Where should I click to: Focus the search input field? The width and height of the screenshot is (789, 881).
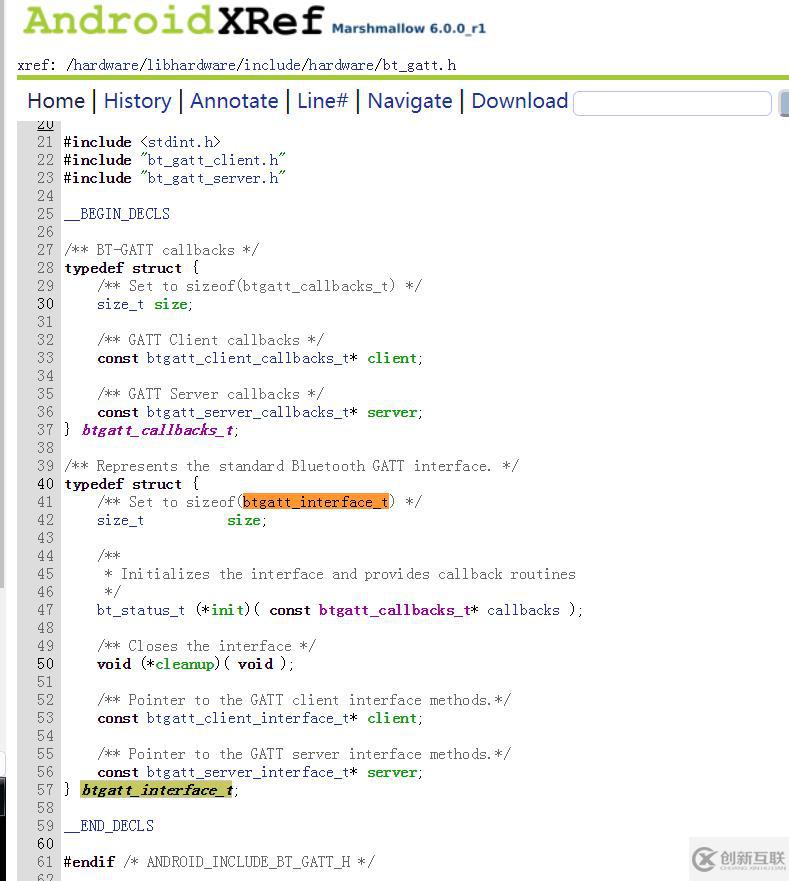tap(672, 103)
